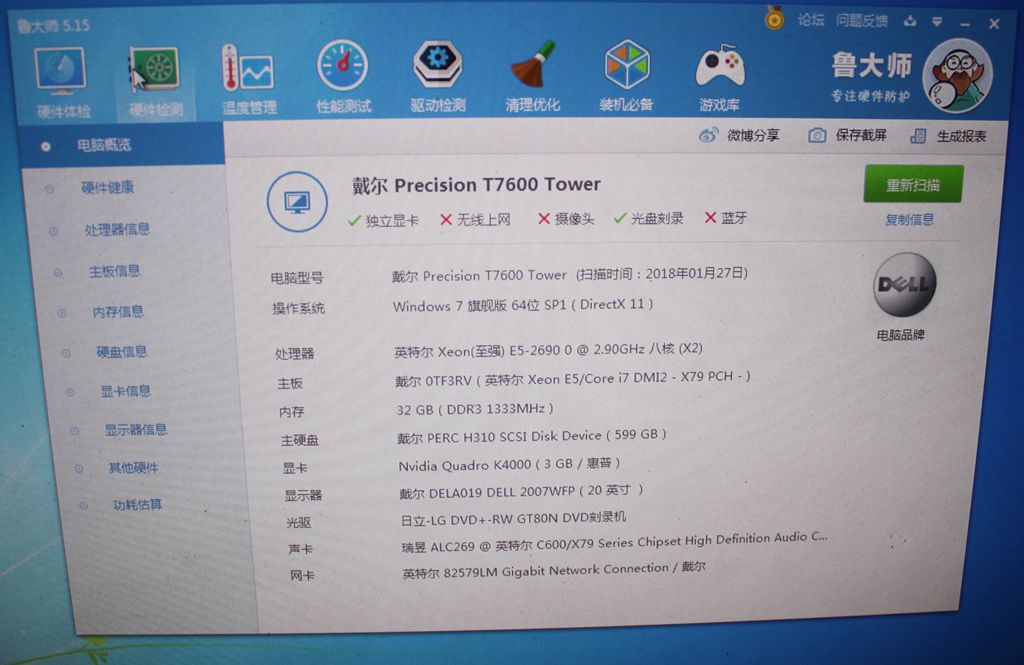Click the 戴尔 0TF3RV motherboard value
Screen dimensions: 1024x665
point(573,378)
